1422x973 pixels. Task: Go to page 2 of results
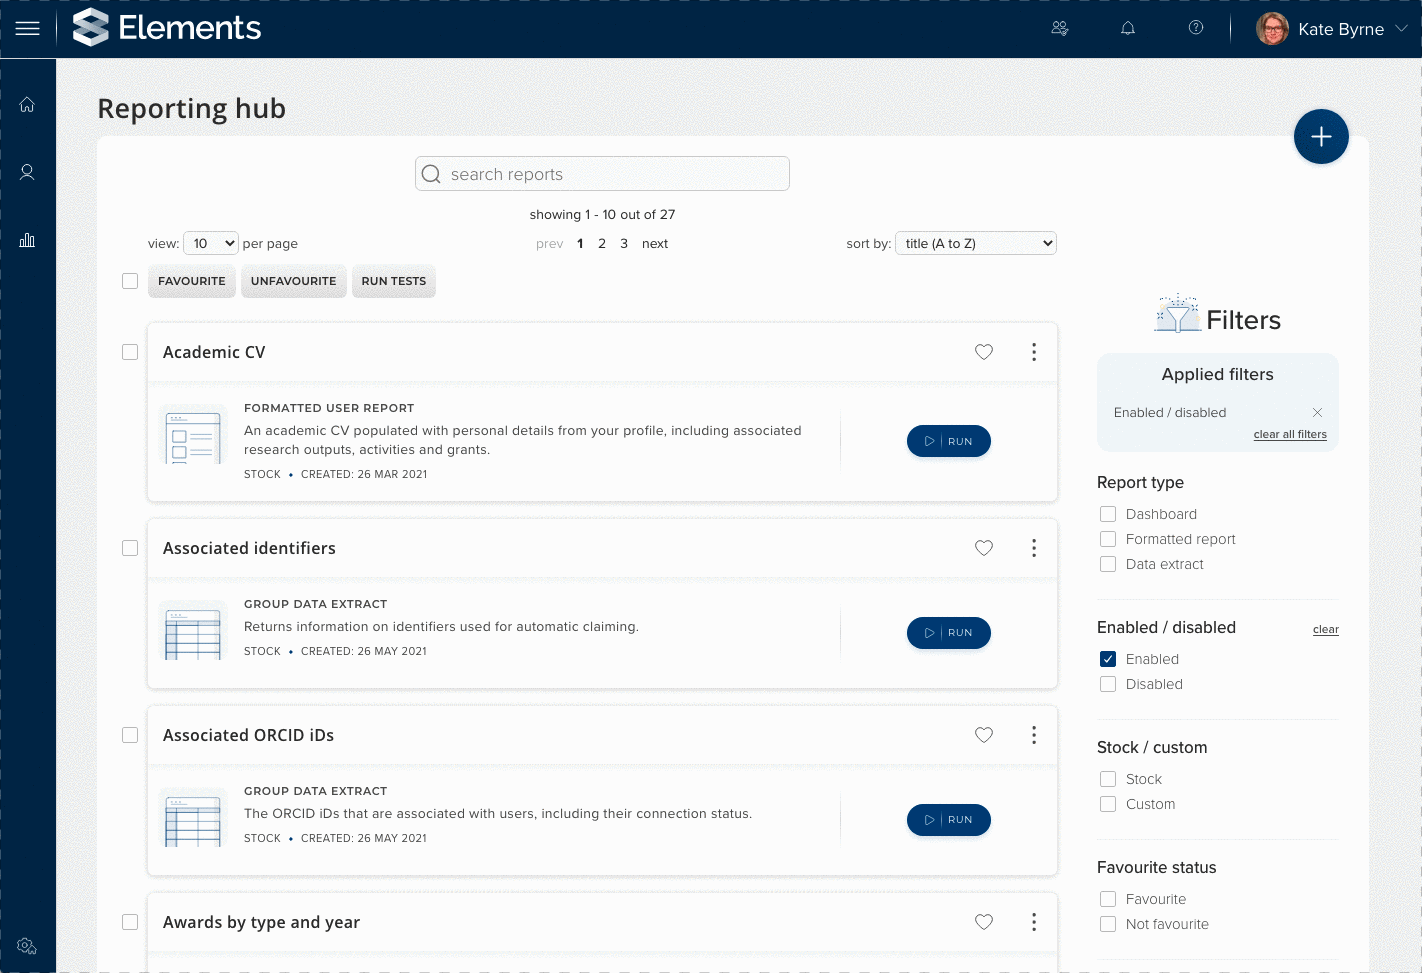[x=602, y=244]
